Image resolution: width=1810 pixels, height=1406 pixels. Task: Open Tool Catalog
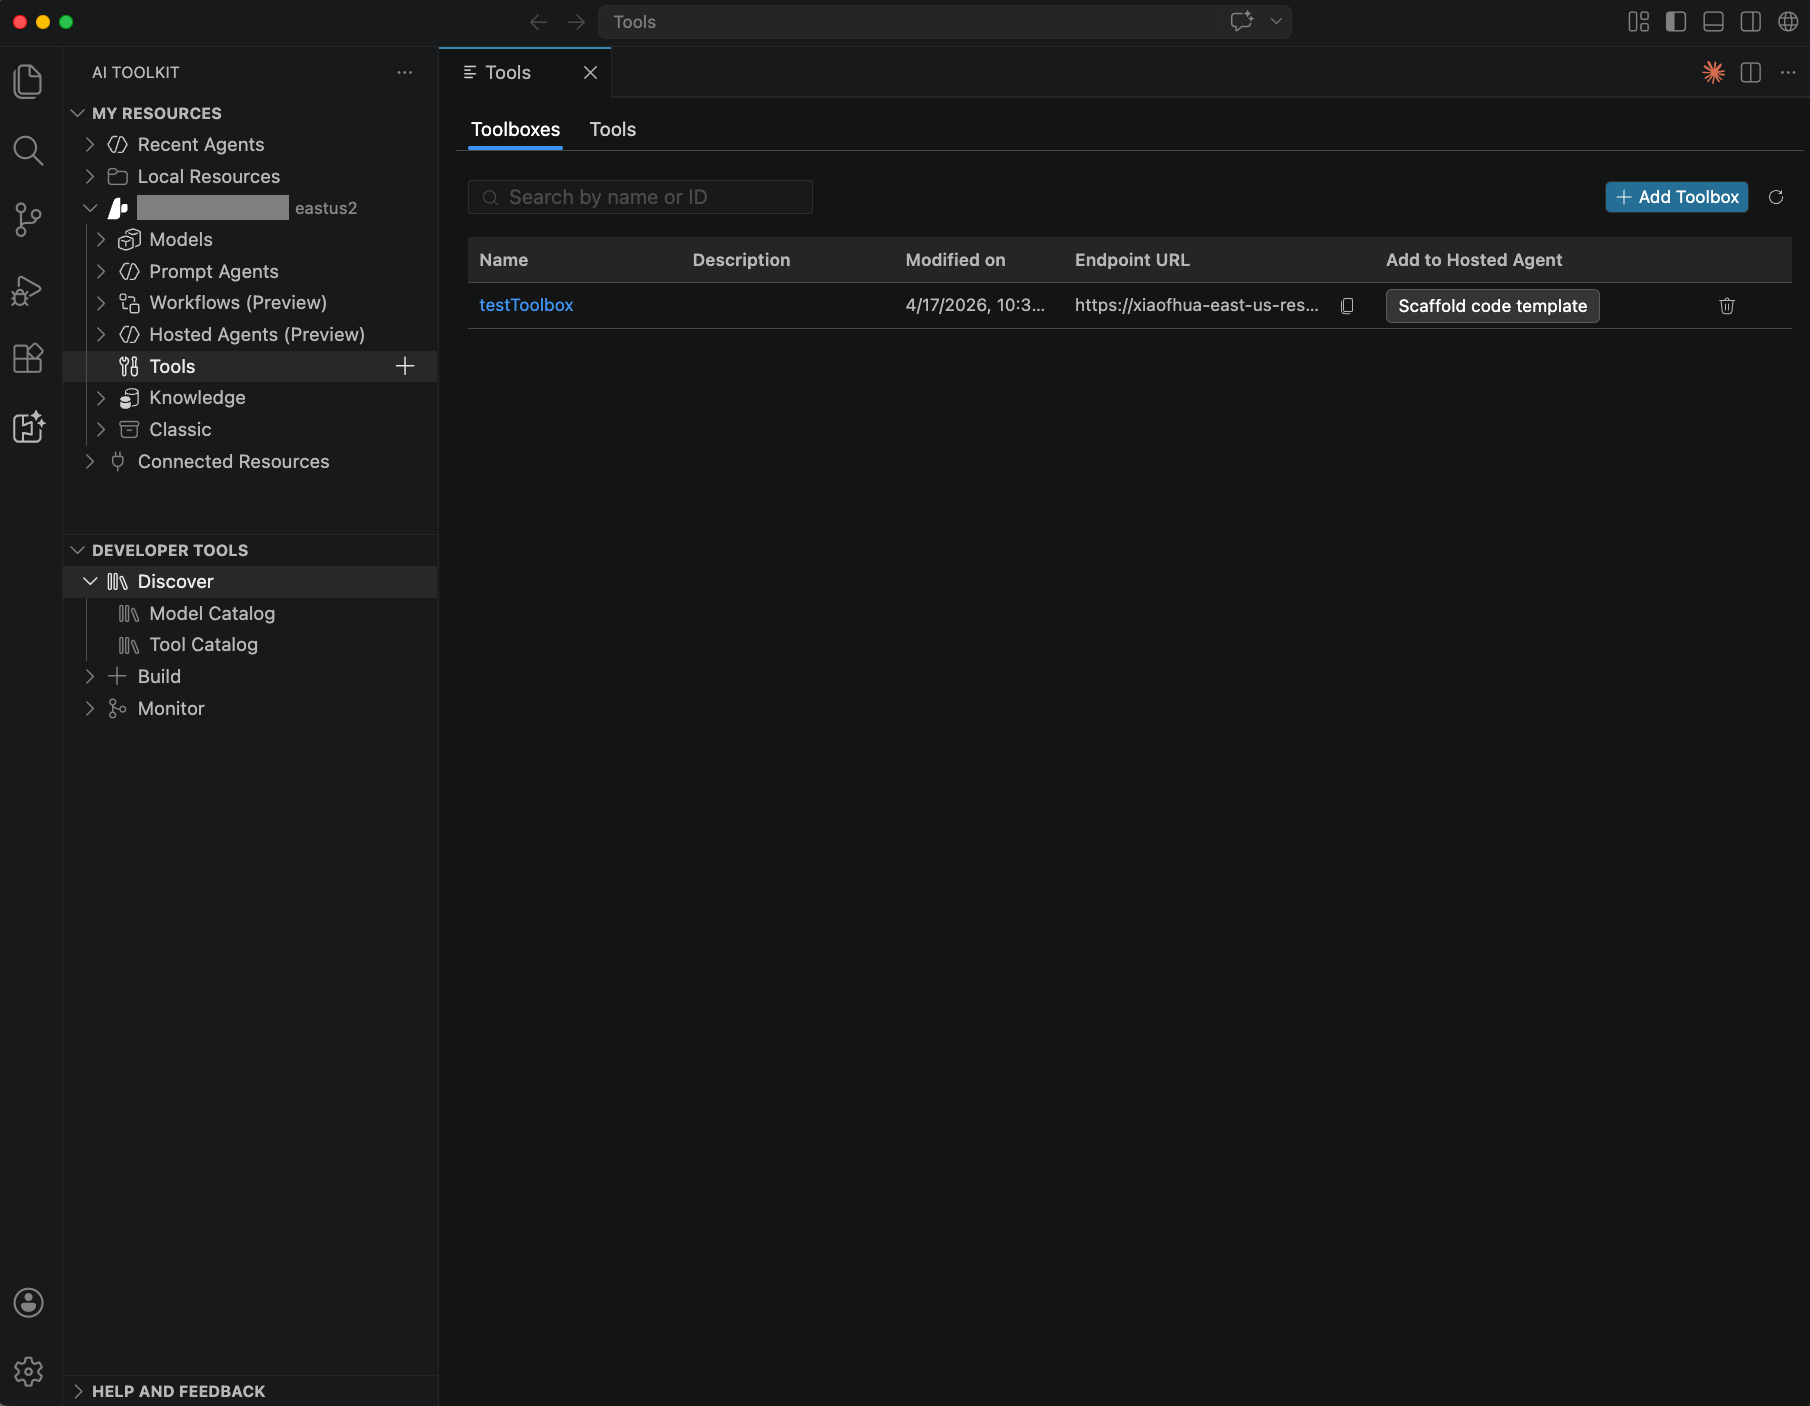(203, 645)
